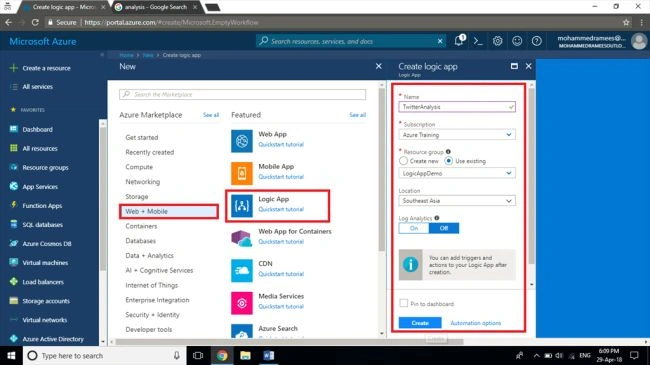Image resolution: width=650 pixels, height=365 pixels.
Task: Open portal settings gear
Action: tap(497, 41)
